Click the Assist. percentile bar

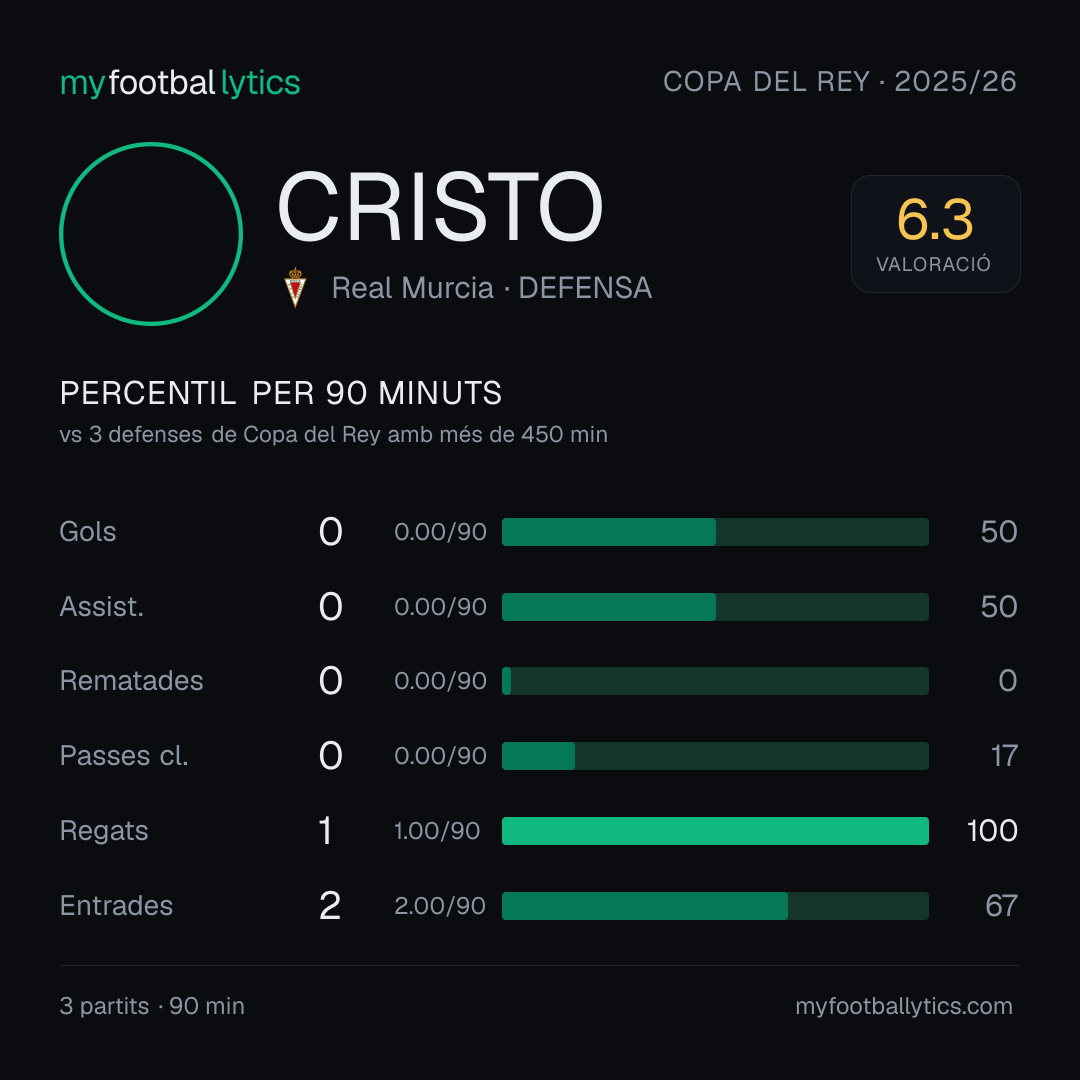(x=715, y=607)
